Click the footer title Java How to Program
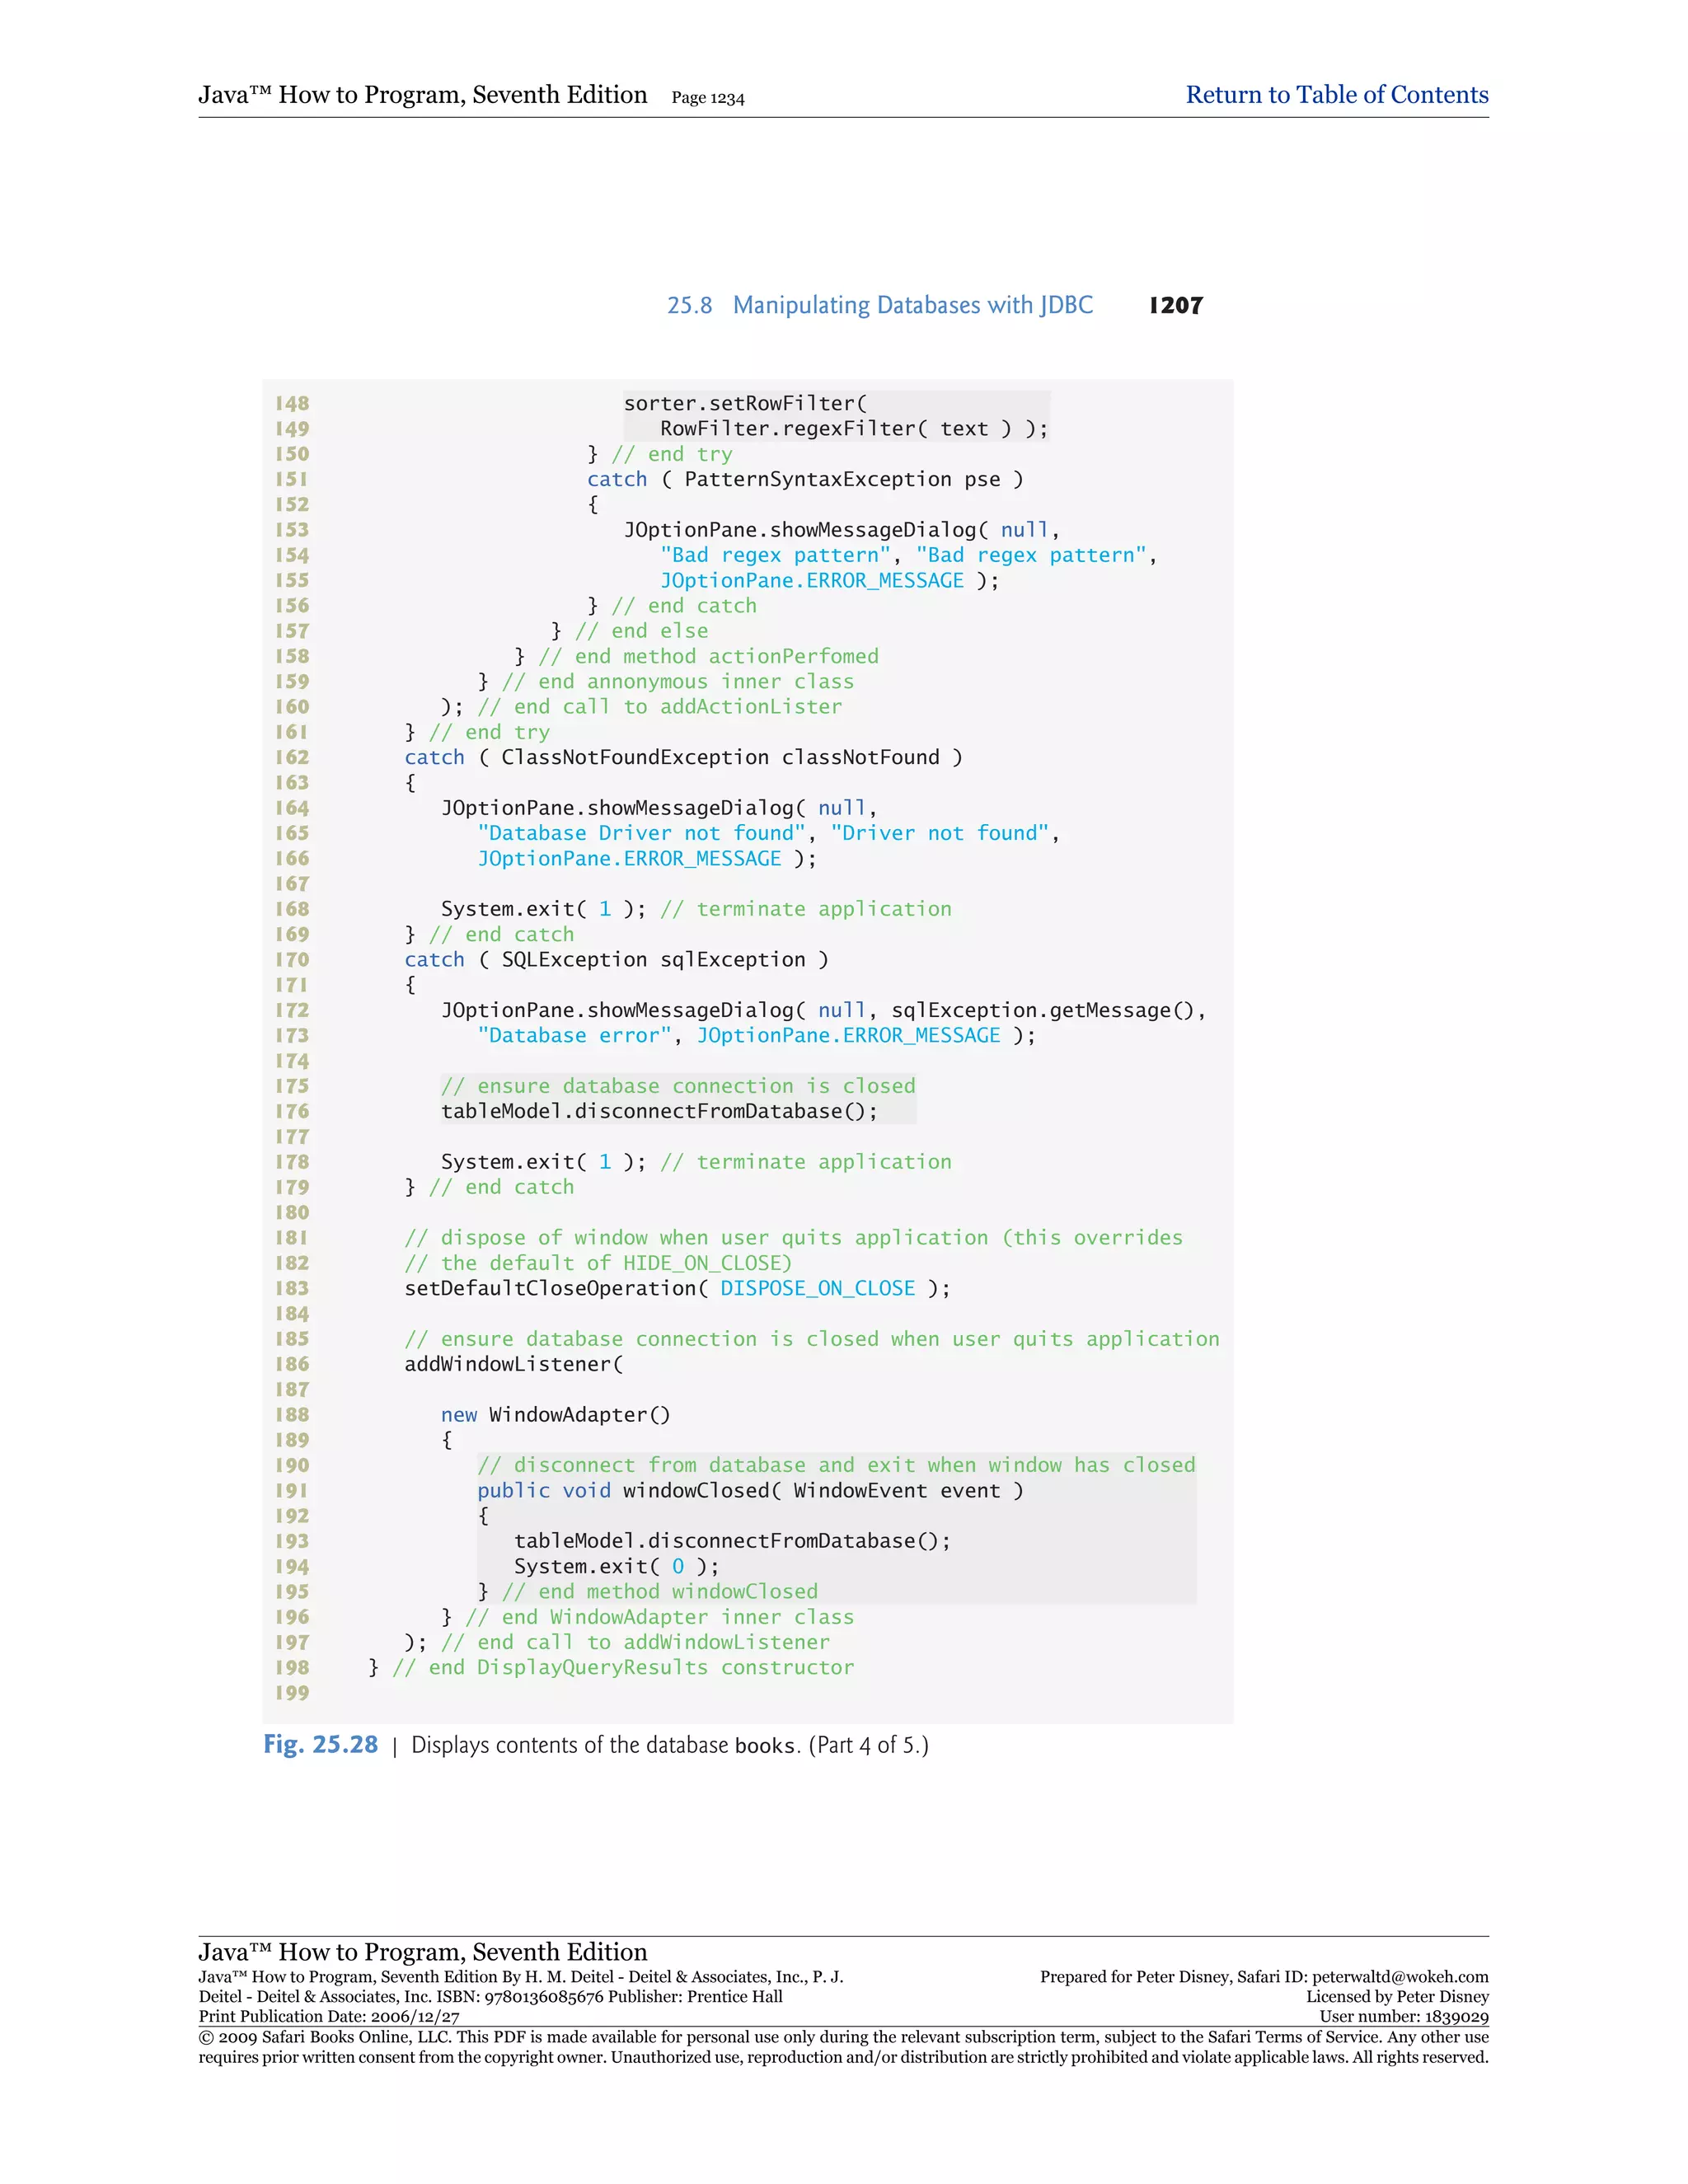 tap(422, 1952)
